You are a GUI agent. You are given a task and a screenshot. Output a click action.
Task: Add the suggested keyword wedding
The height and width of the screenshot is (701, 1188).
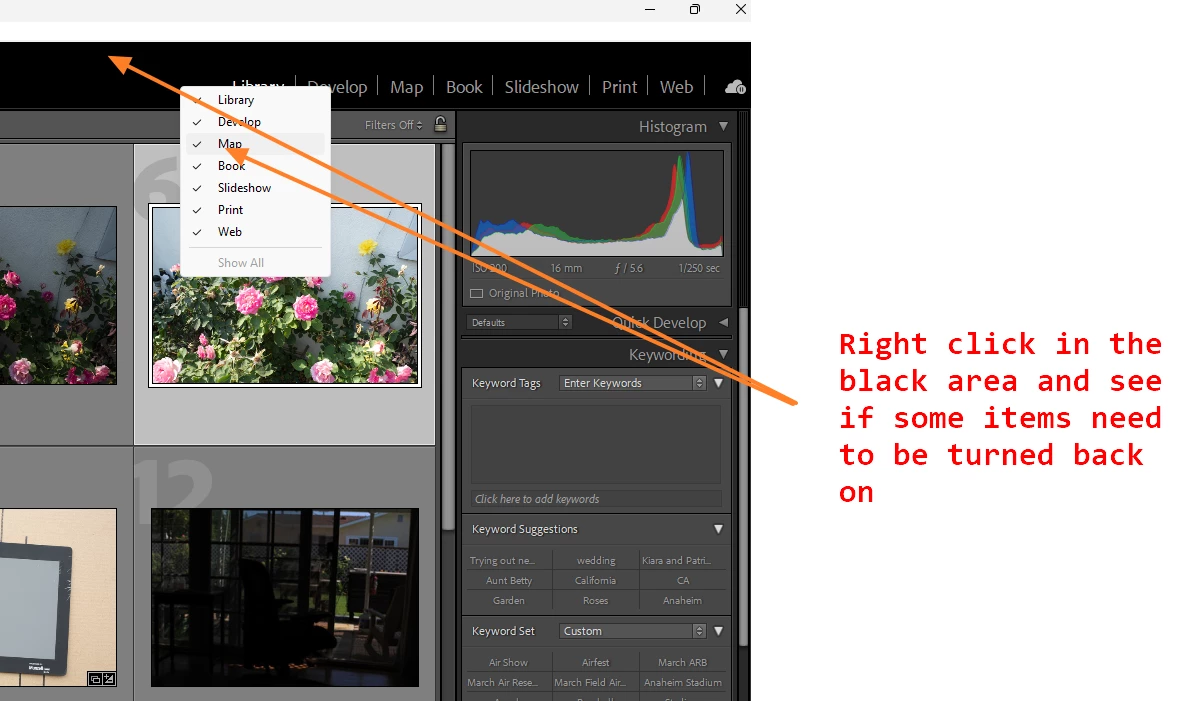[x=596, y=561]
